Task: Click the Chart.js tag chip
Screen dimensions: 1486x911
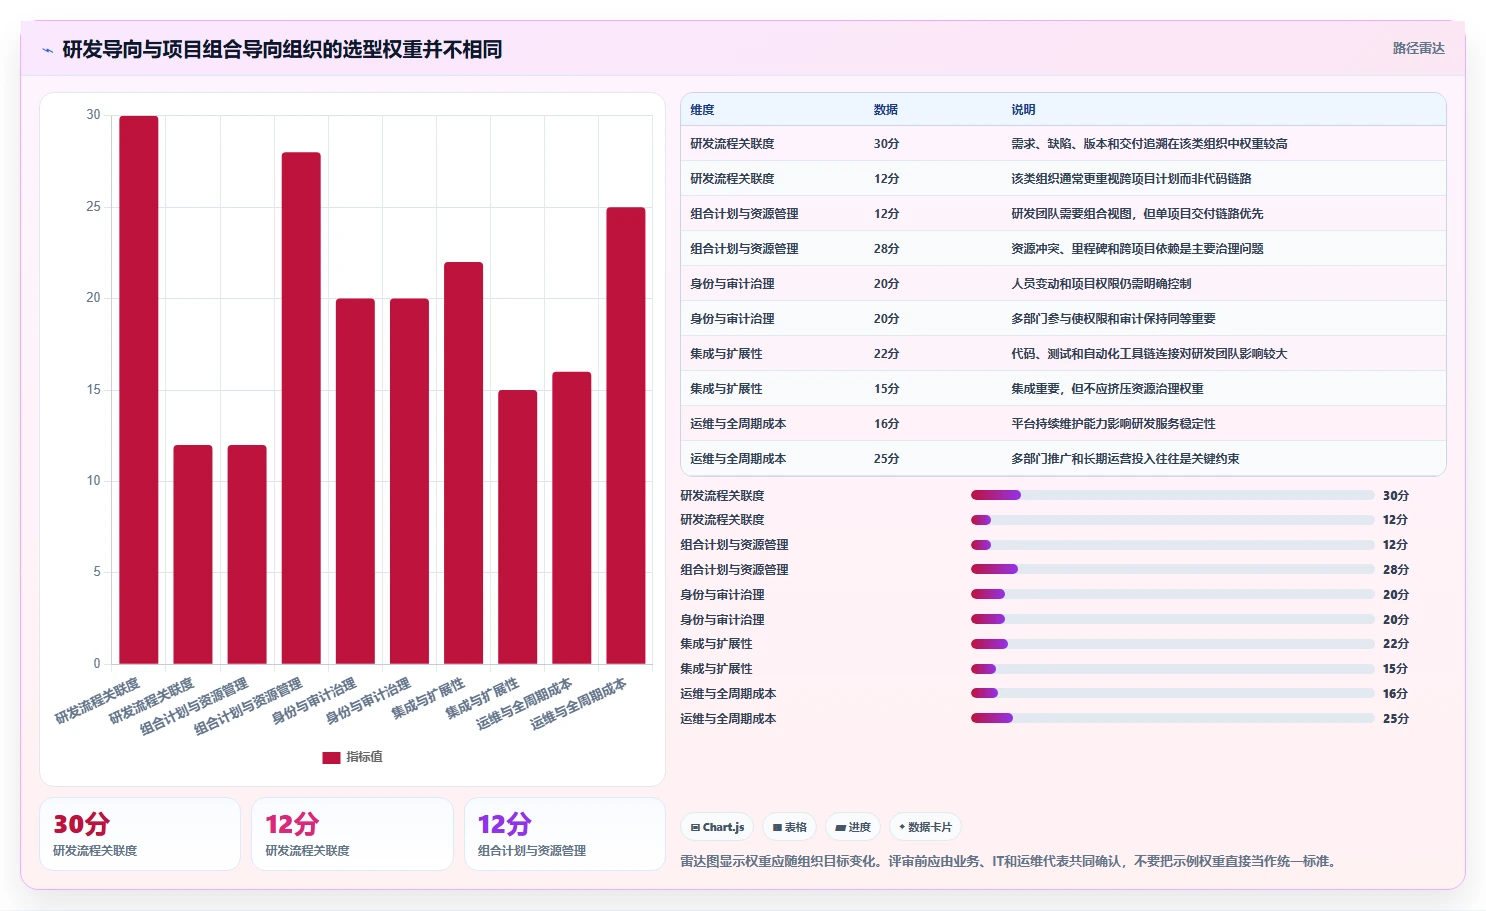Action: (x=717, y=827)
